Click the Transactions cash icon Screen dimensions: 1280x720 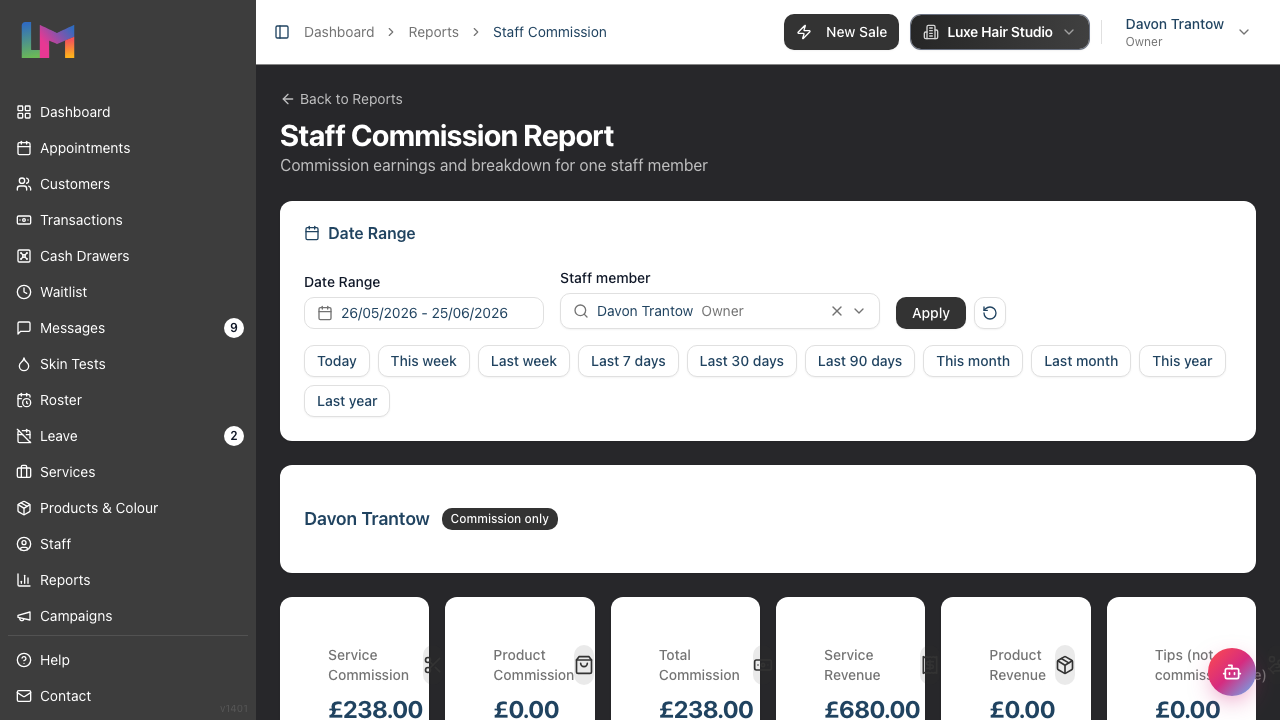24,220
